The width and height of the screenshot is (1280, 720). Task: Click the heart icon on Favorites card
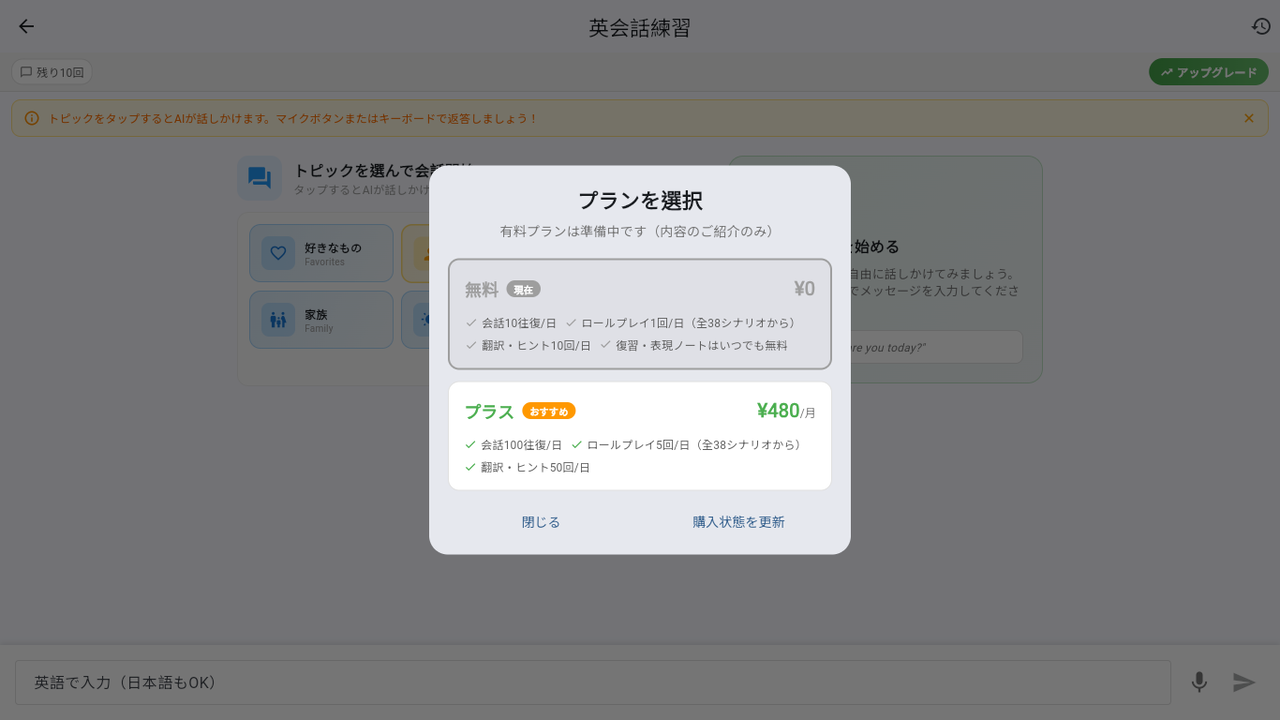278,253
